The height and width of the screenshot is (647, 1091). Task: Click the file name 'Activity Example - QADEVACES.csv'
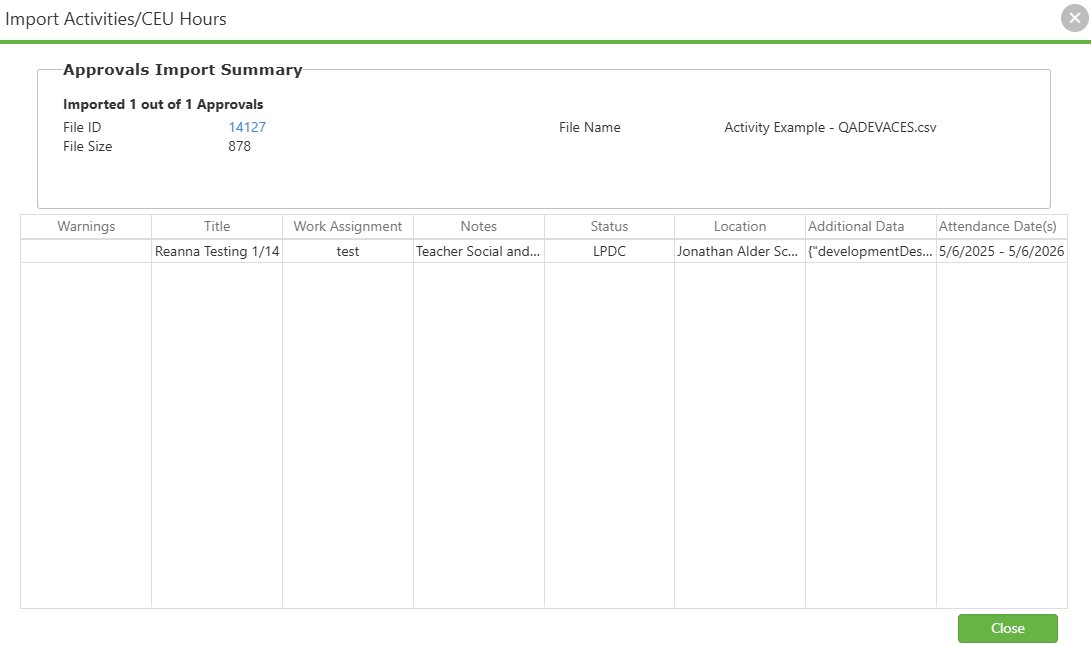(830, 127)
